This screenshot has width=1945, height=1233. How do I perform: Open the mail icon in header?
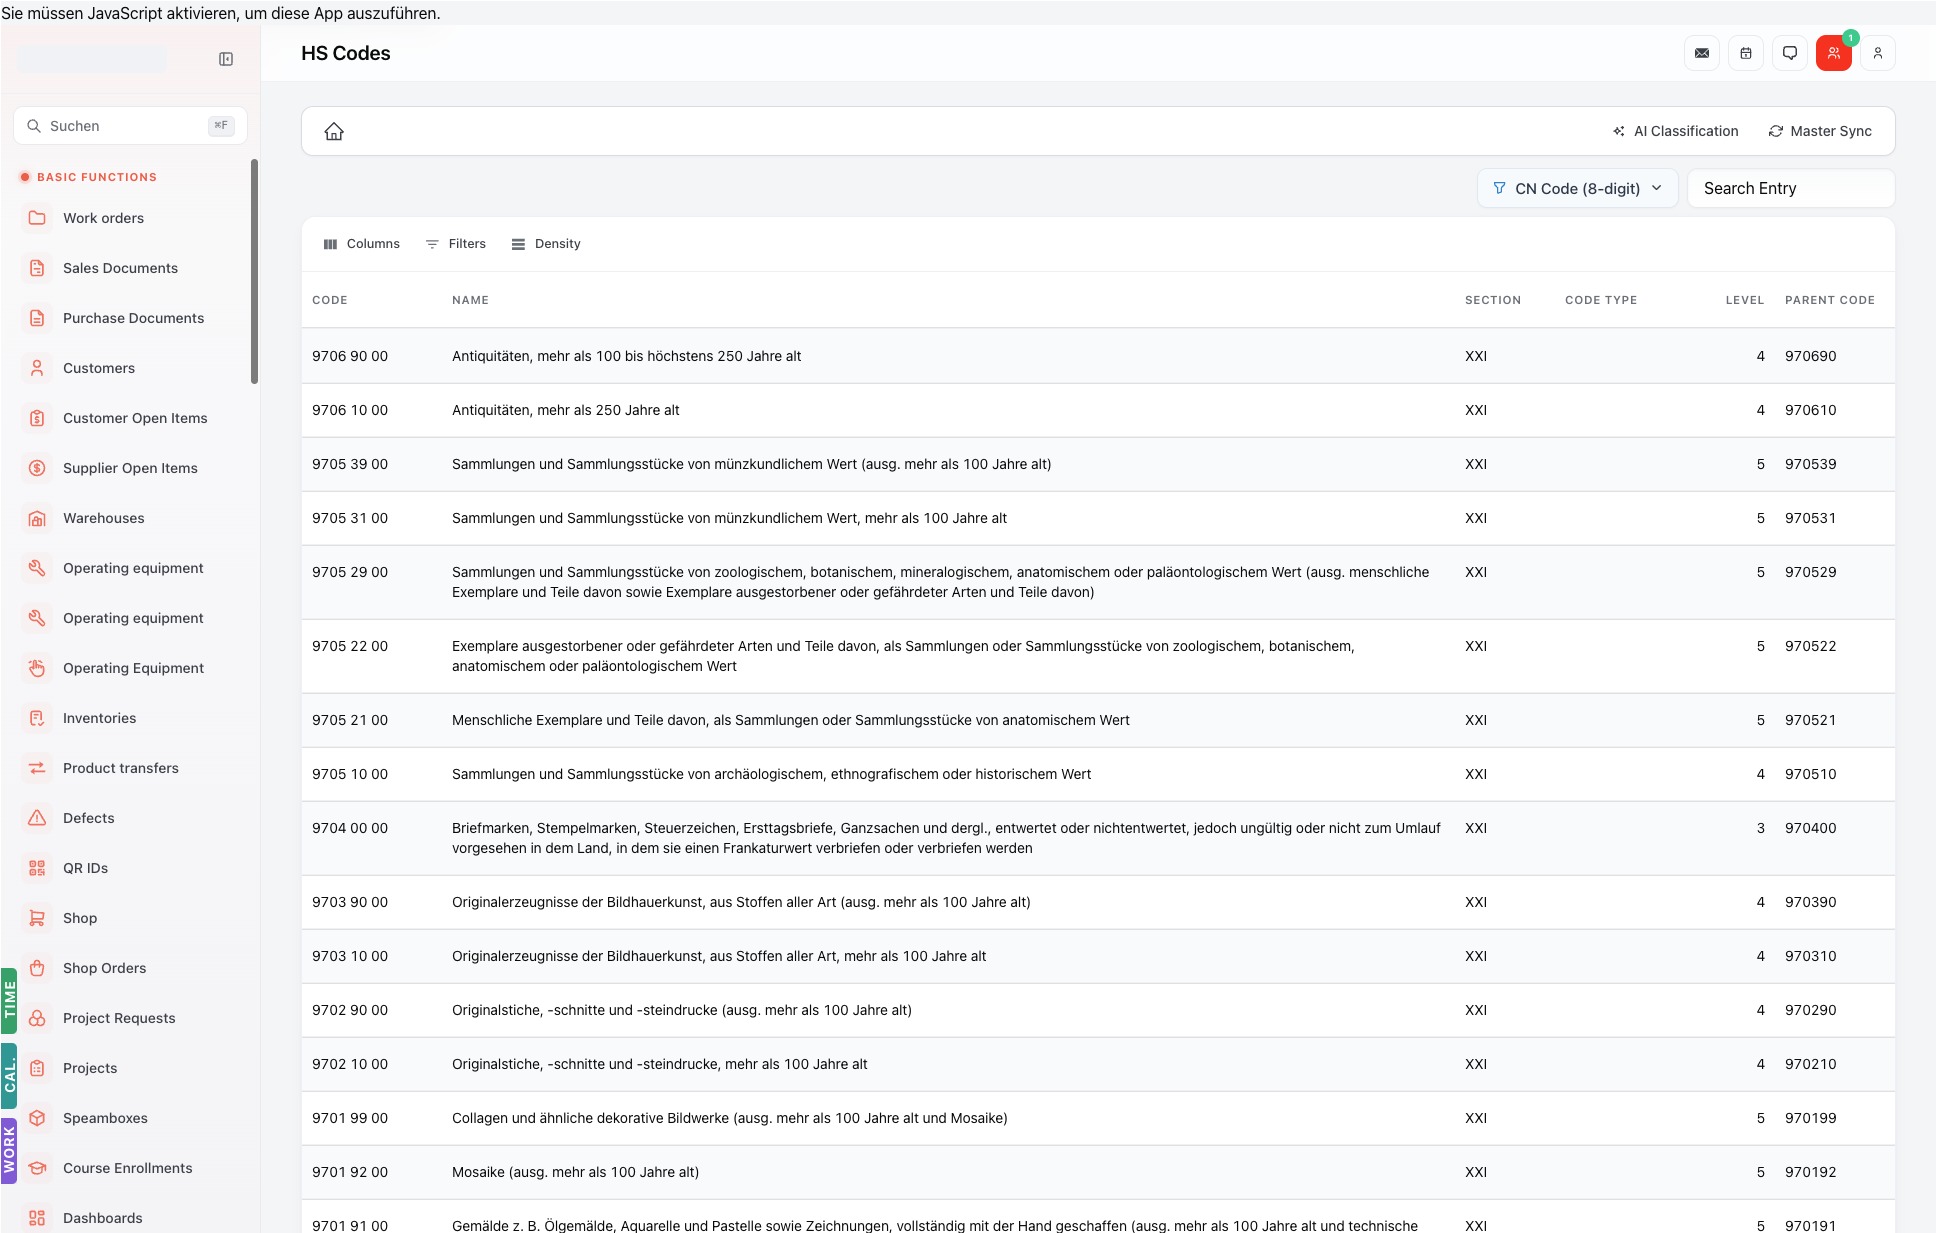pyautogui.click(x=1702, y=53)
